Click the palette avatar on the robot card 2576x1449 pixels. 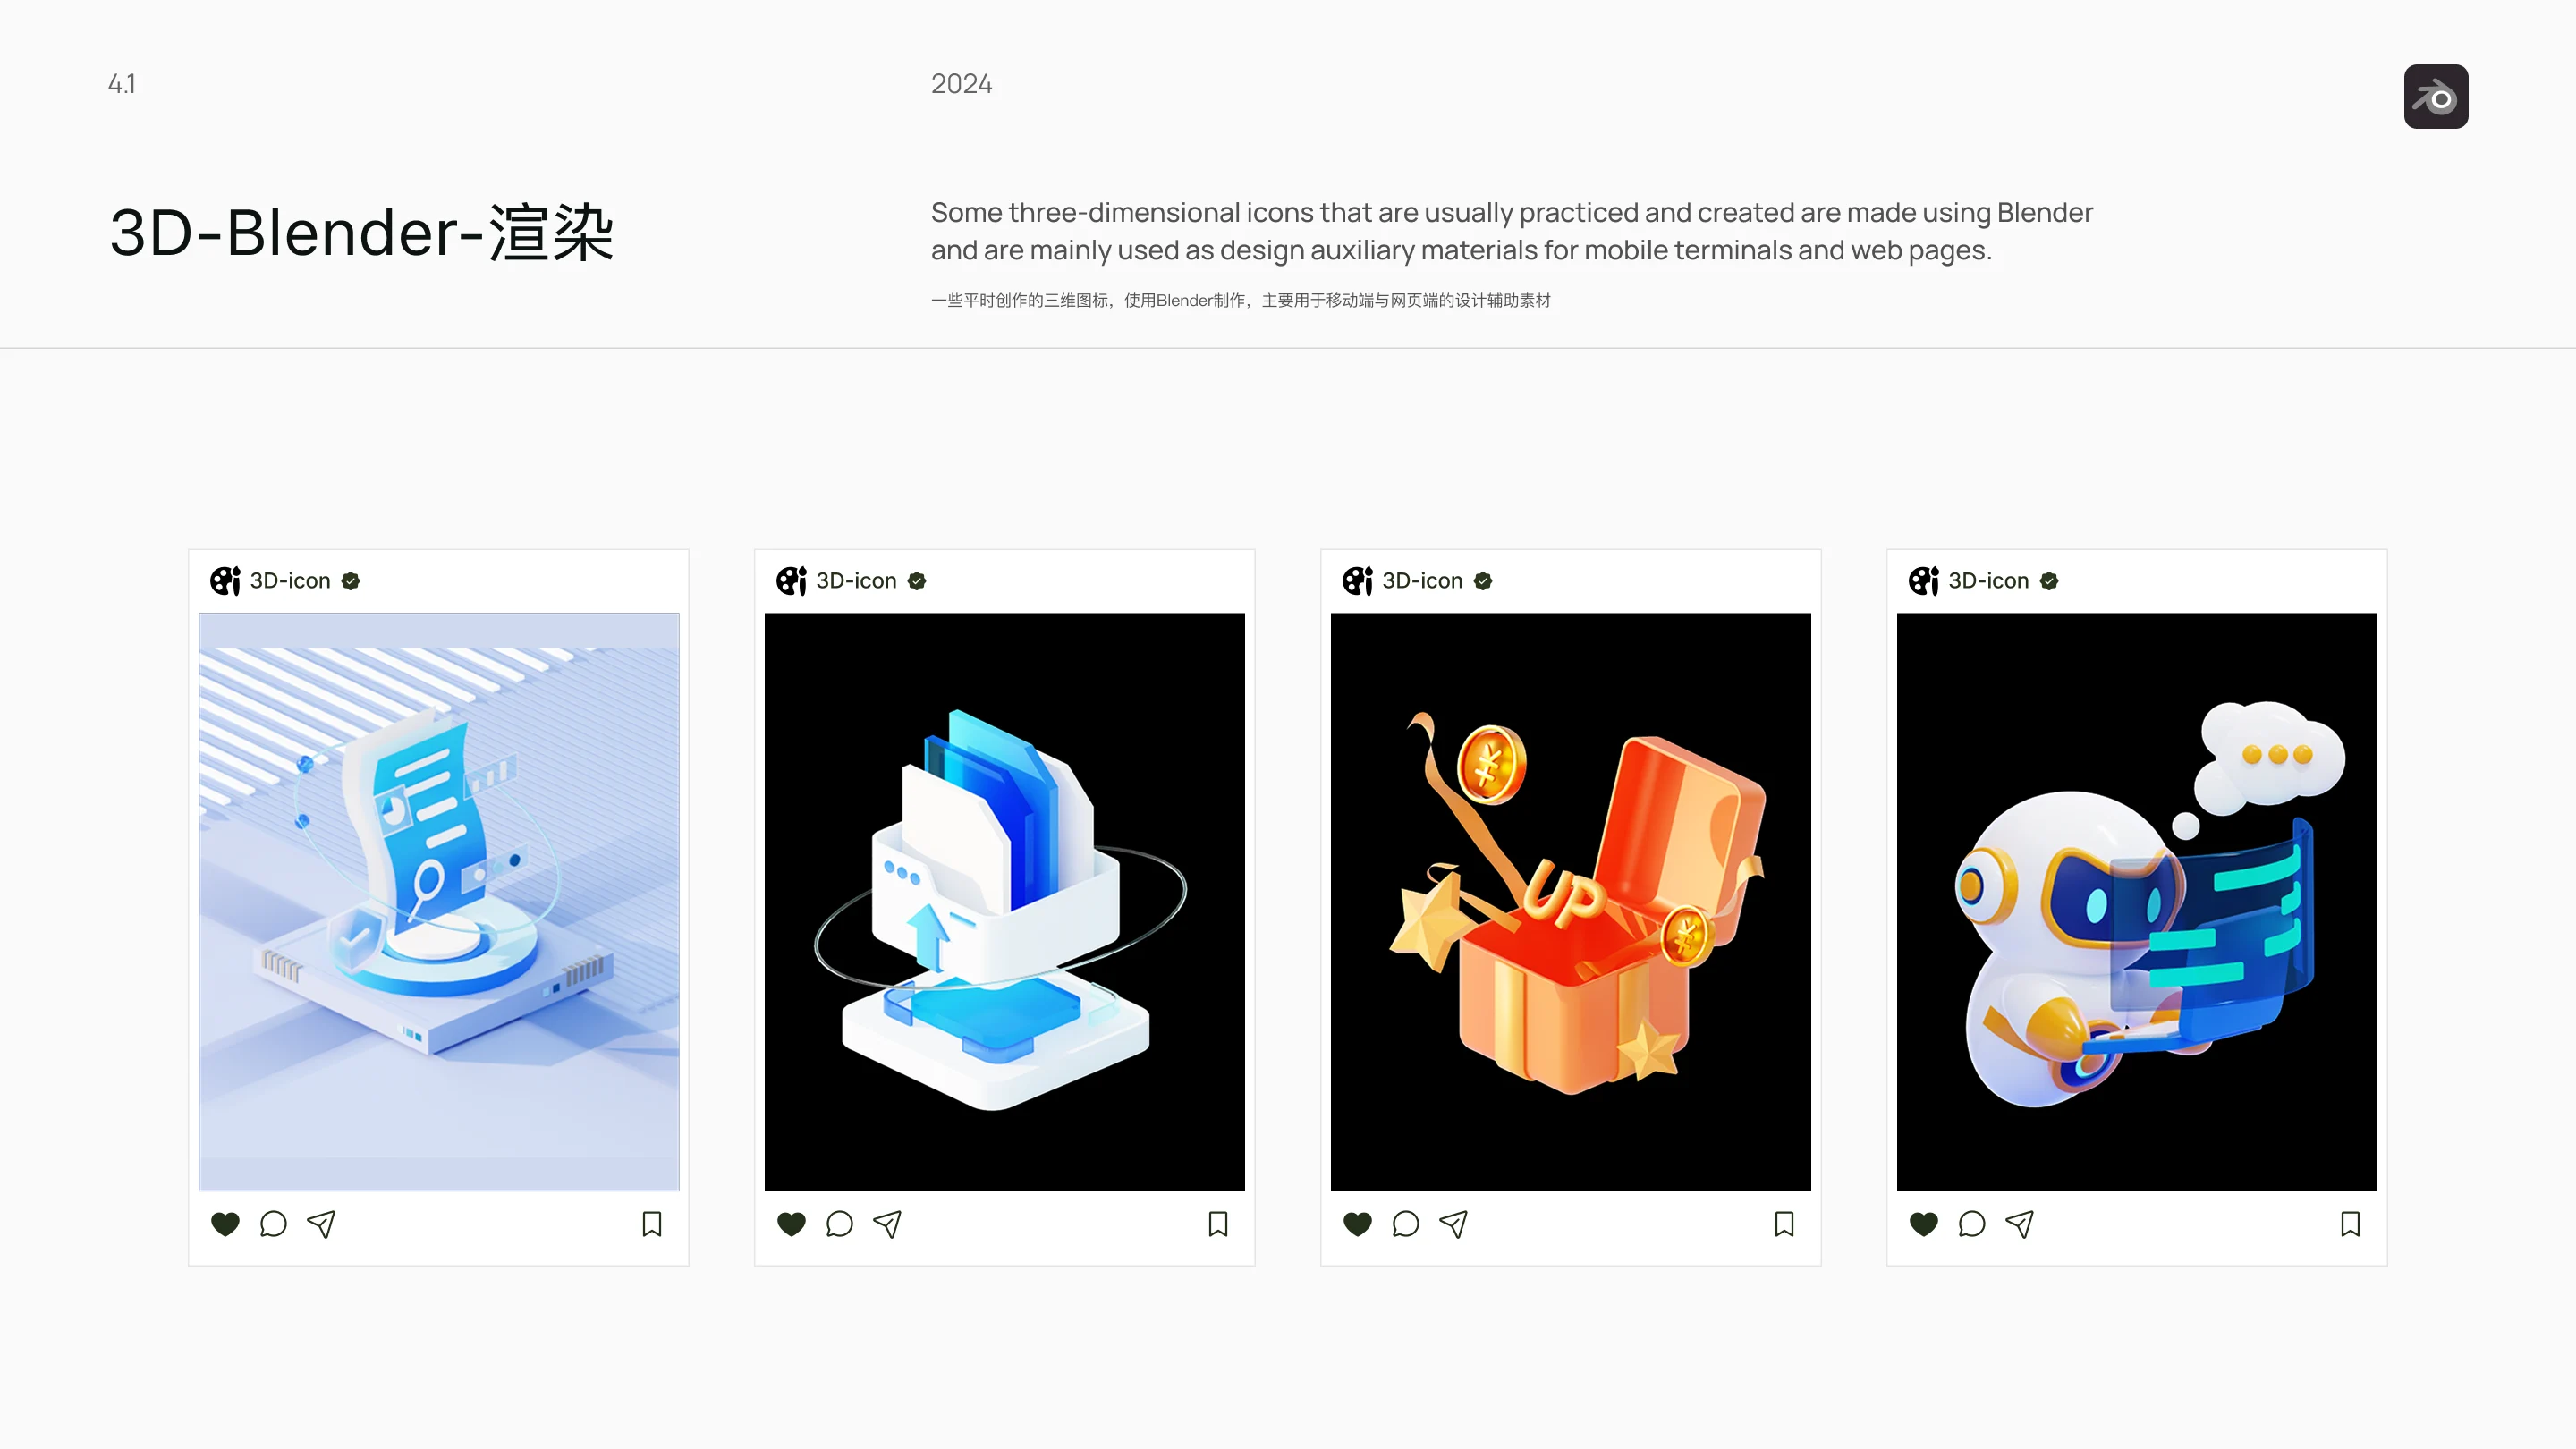[x=1924, y=581]
